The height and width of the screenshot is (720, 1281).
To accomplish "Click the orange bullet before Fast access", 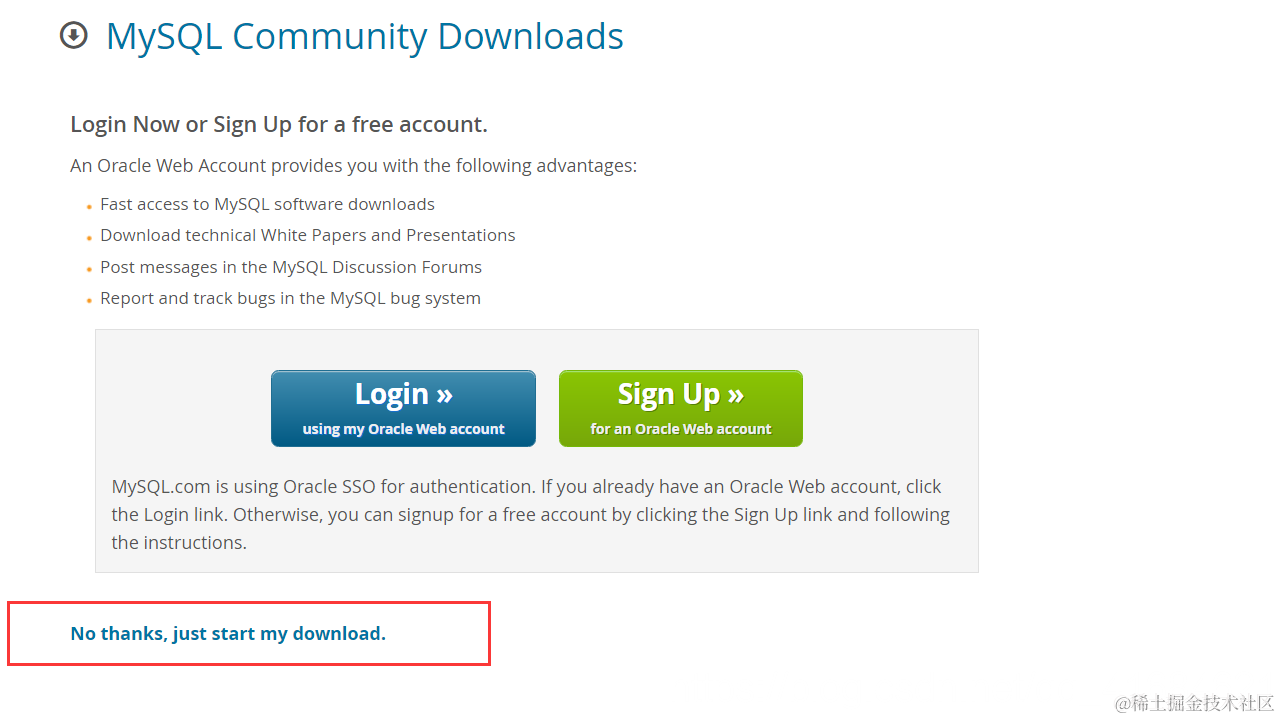I will tap(89, 207).
